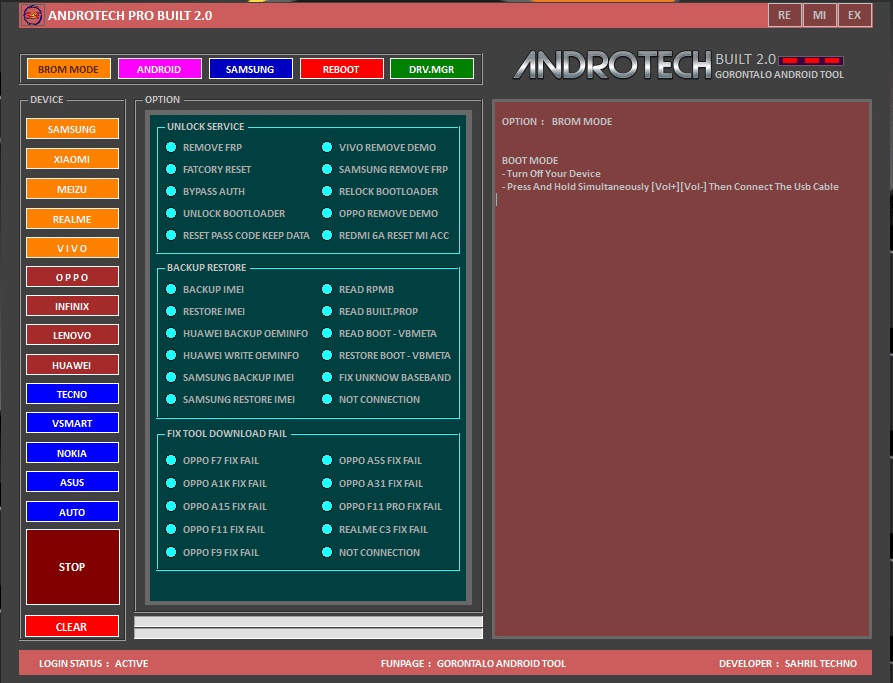893x683 pixels.
Task: Select OPPO A15 FIX FAIL option
Action: 216,506
